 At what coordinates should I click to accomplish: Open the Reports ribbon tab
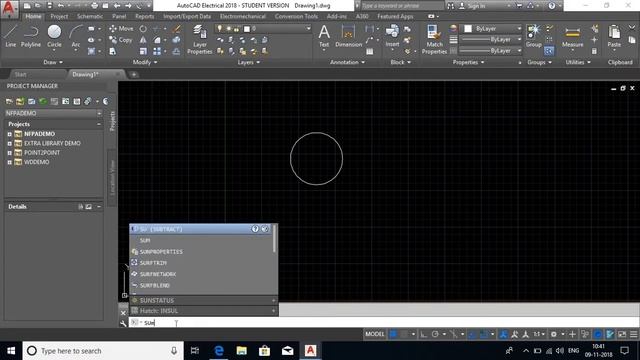coord(144,16)
